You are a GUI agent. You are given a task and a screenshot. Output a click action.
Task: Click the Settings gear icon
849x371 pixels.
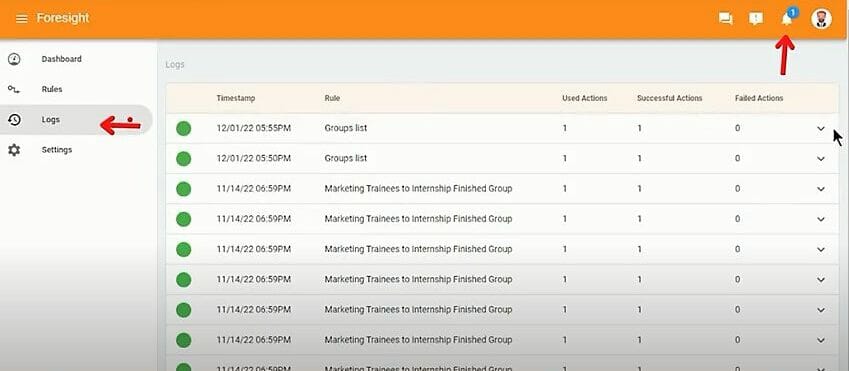14,150
